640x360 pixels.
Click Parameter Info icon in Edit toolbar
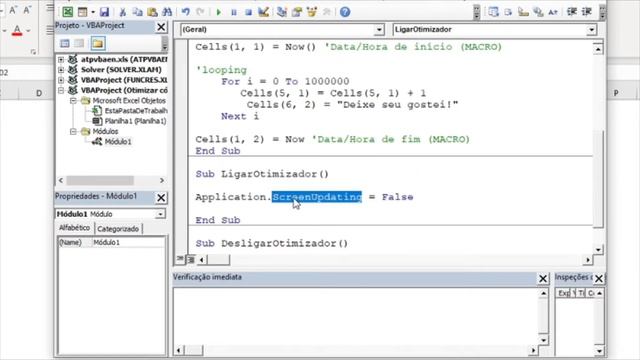(x=538, y=12)
